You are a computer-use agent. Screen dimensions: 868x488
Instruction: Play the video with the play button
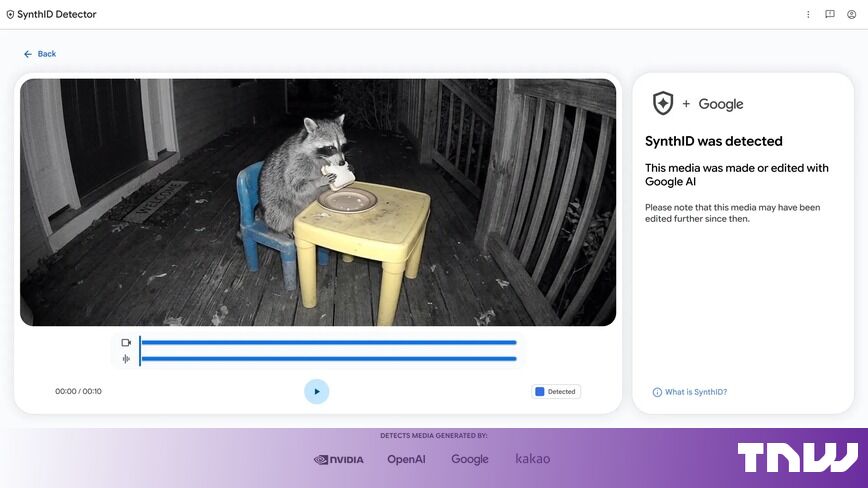317,392
